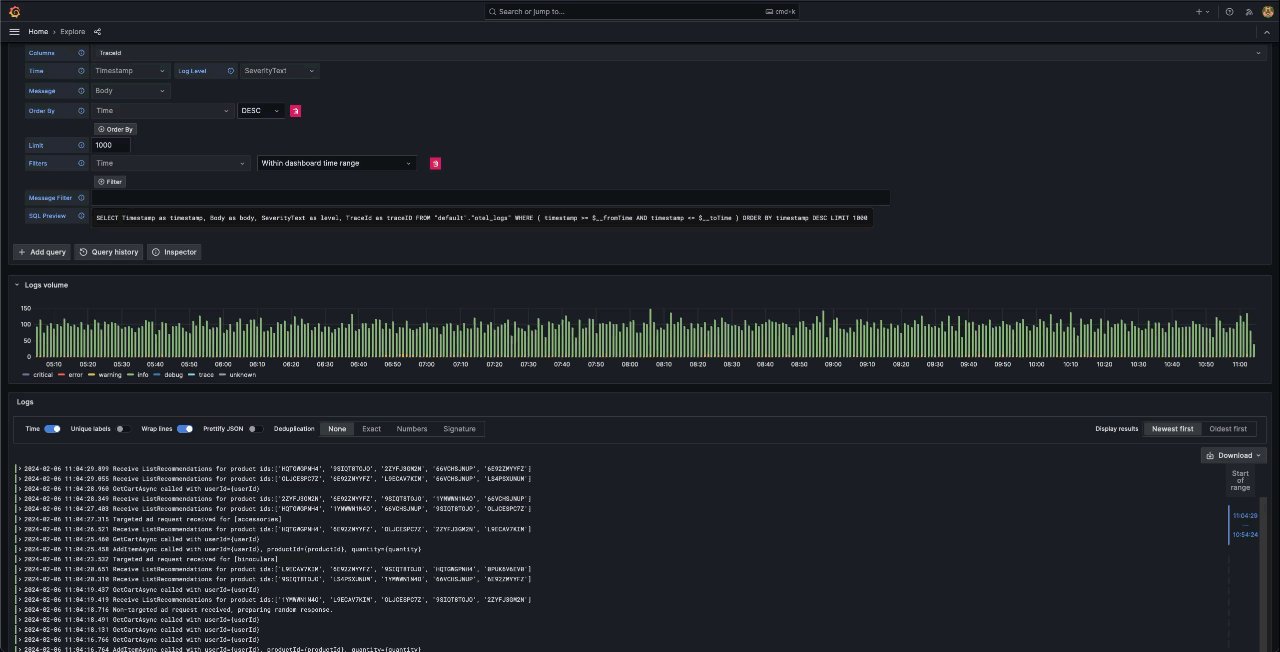Delete the Order By Time DESC clause

pyautogui.click(x=296, y=111)
